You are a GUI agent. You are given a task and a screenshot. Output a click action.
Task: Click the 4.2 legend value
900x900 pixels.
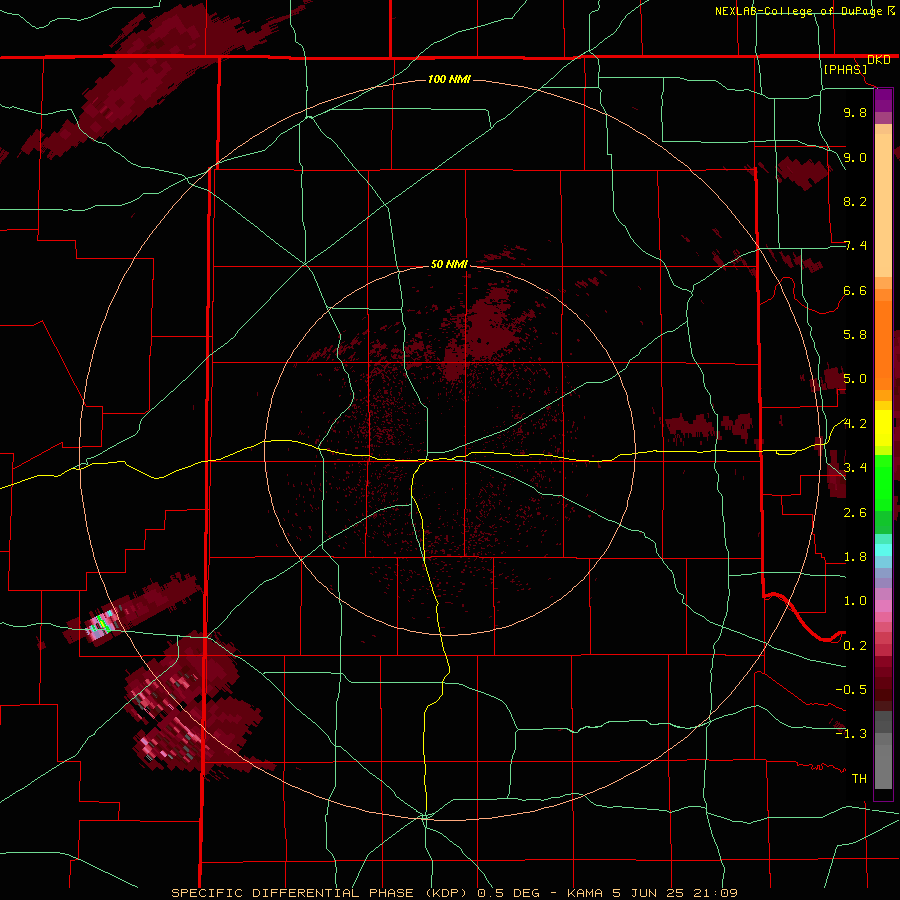(855, 424)
